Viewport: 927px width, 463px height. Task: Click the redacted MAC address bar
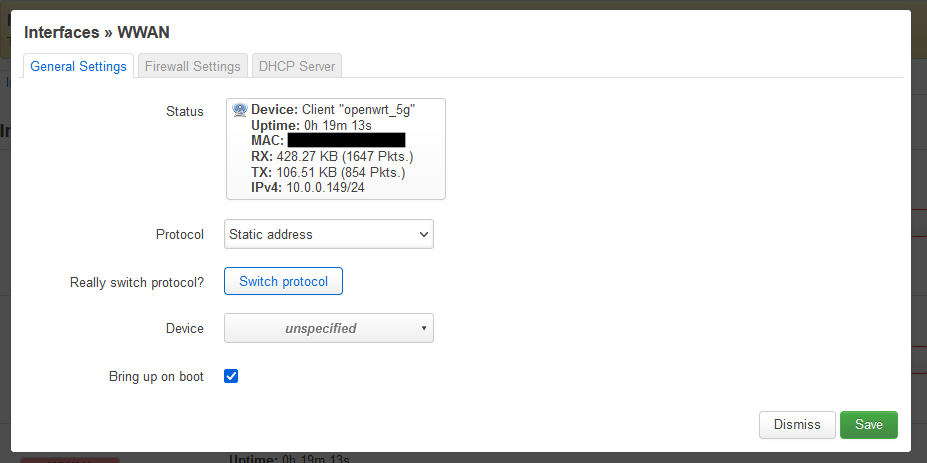[x=345, y=141]
